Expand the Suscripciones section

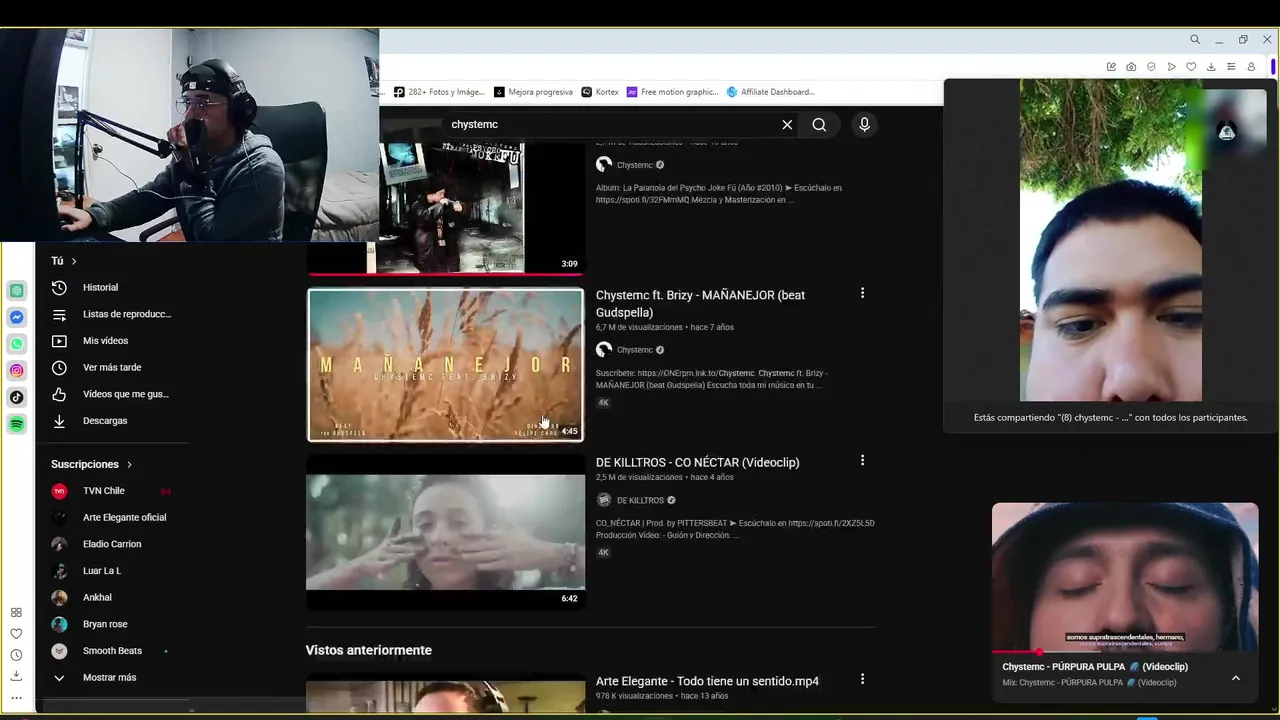click(x=92, y=464)
